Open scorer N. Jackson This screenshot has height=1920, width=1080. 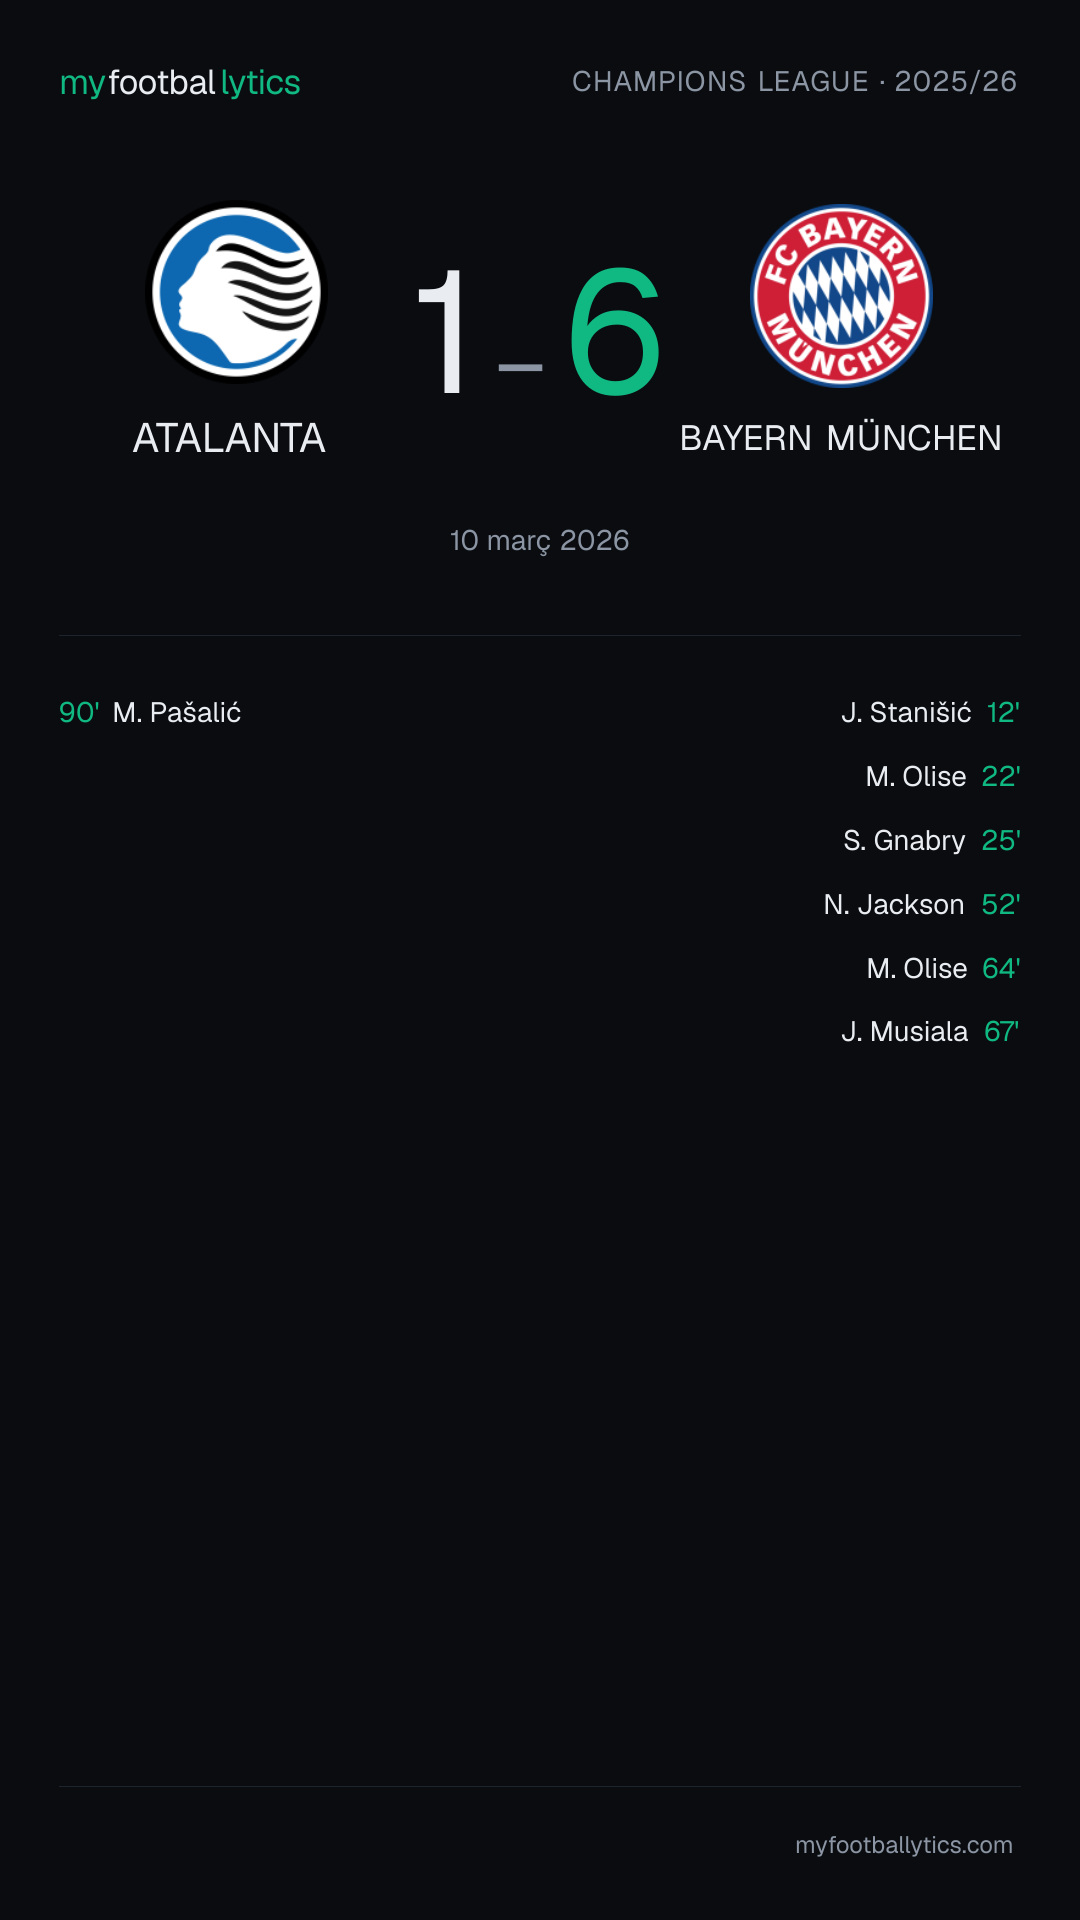click(x=894, y=904)
